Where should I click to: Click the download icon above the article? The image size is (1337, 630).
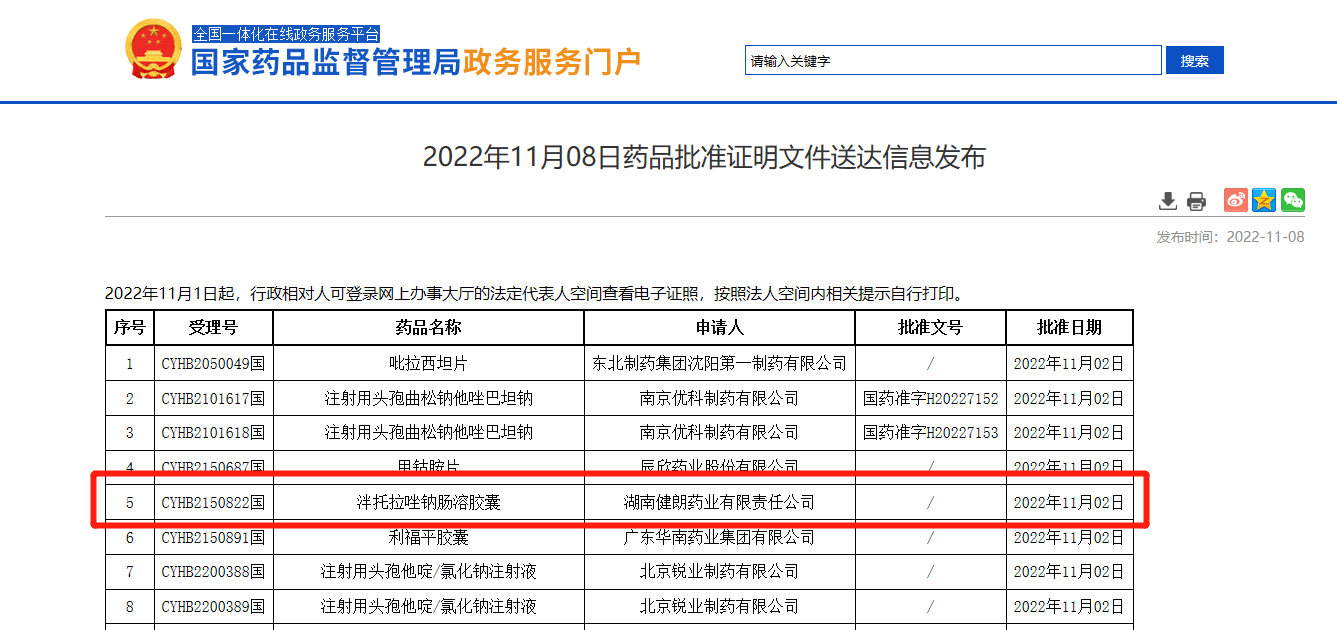[x=1167, y=201]
